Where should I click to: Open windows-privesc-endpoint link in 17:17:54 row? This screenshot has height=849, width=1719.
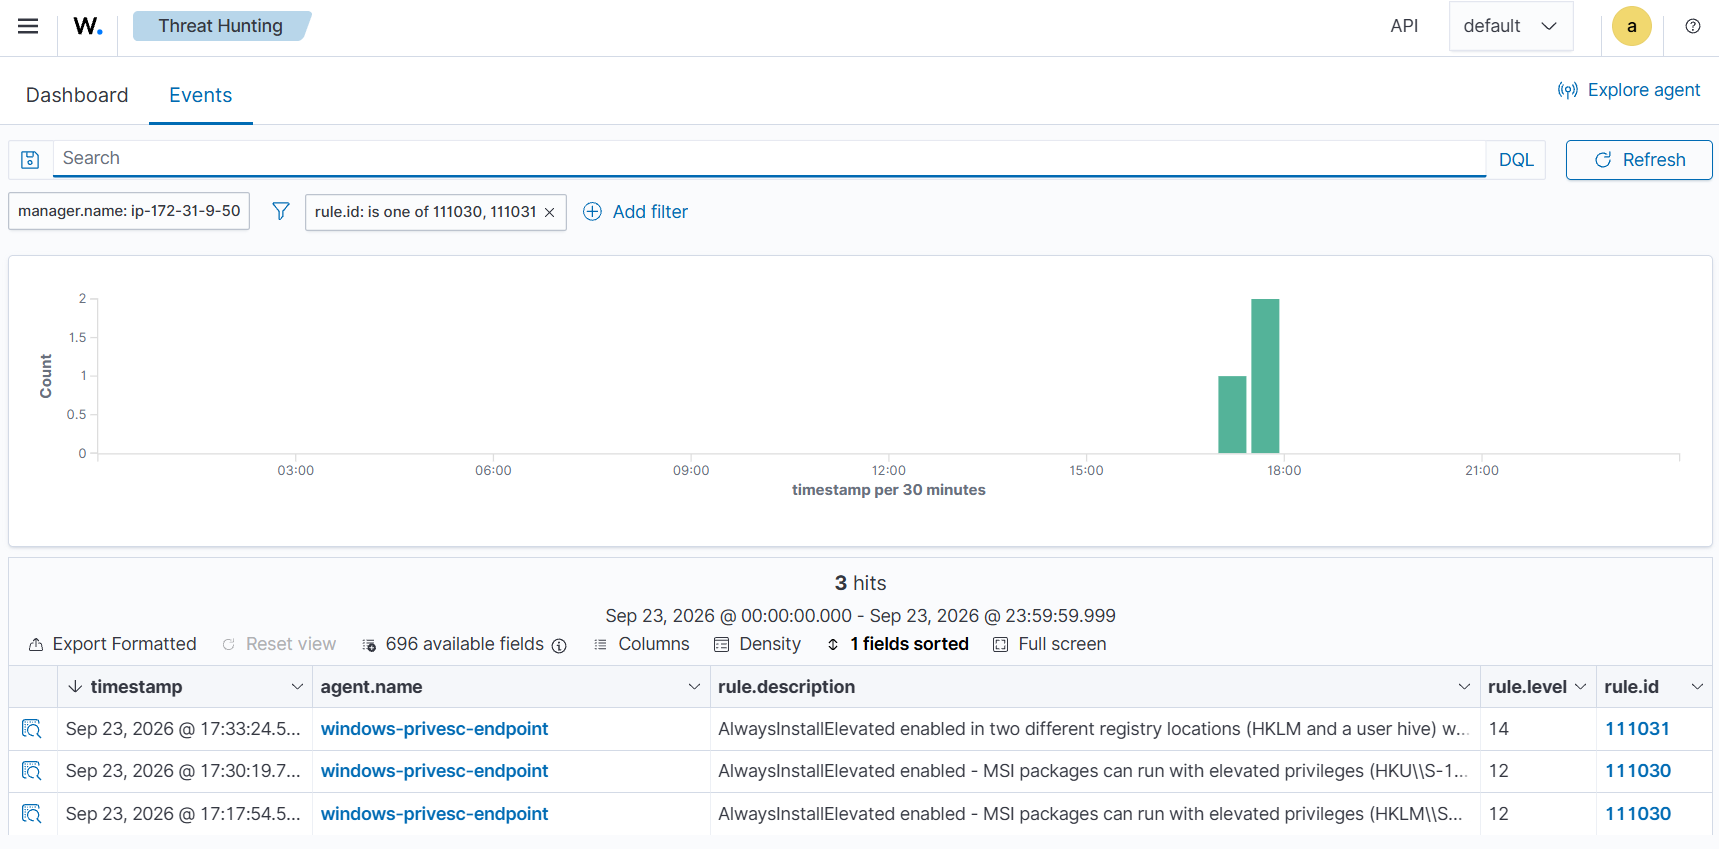434,814
